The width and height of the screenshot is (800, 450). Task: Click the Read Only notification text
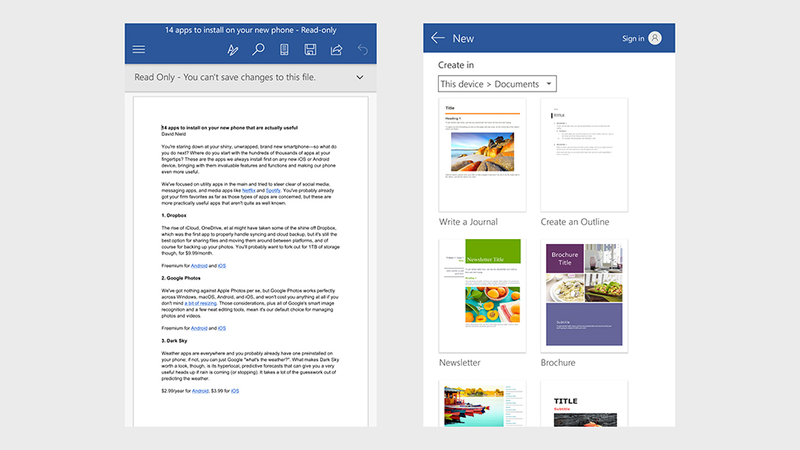[x=225, y=77]
